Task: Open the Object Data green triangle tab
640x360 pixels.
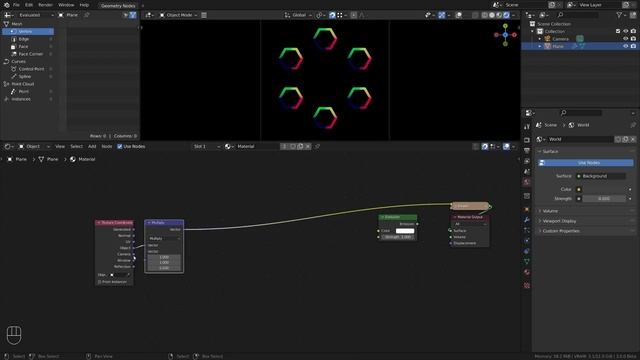Action: [527, 262]
